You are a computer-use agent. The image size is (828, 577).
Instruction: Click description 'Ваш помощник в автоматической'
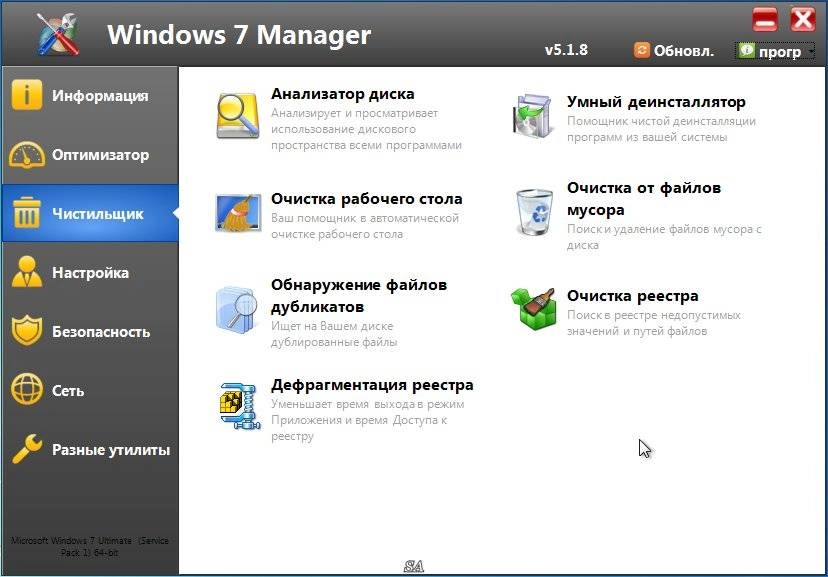(x=364, y=218)
